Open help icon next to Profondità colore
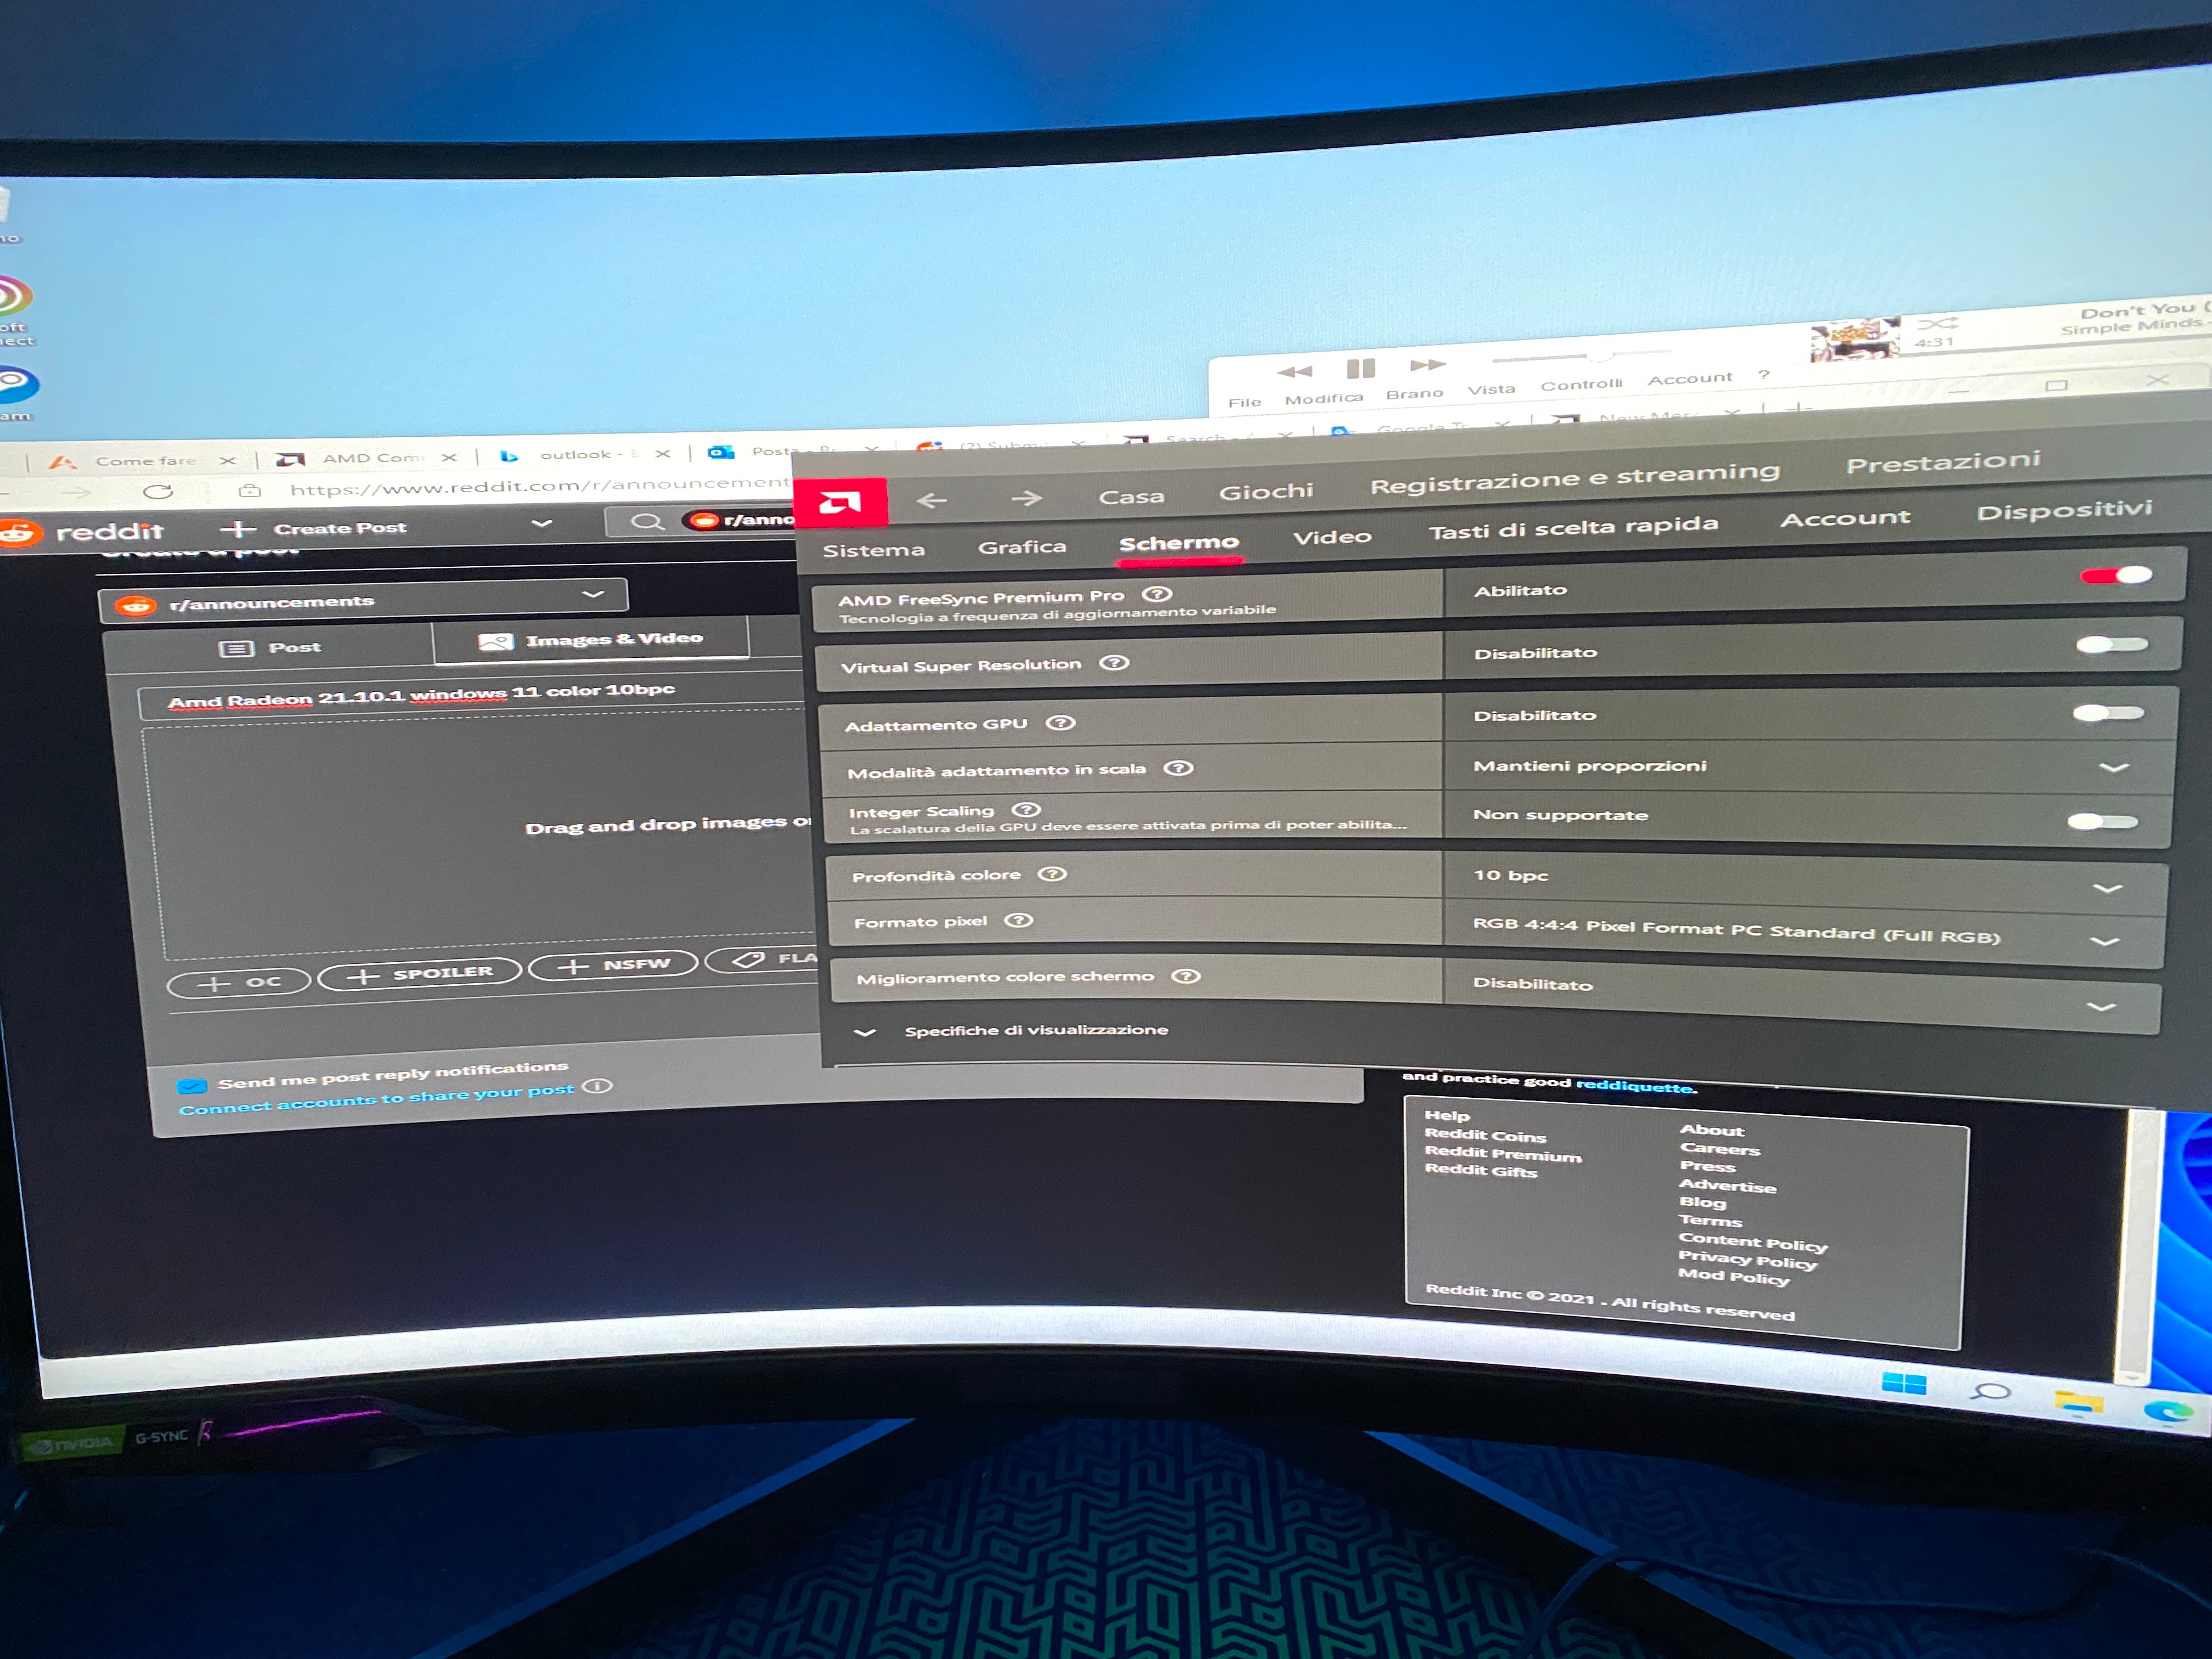 click(x=1052, y=874)
